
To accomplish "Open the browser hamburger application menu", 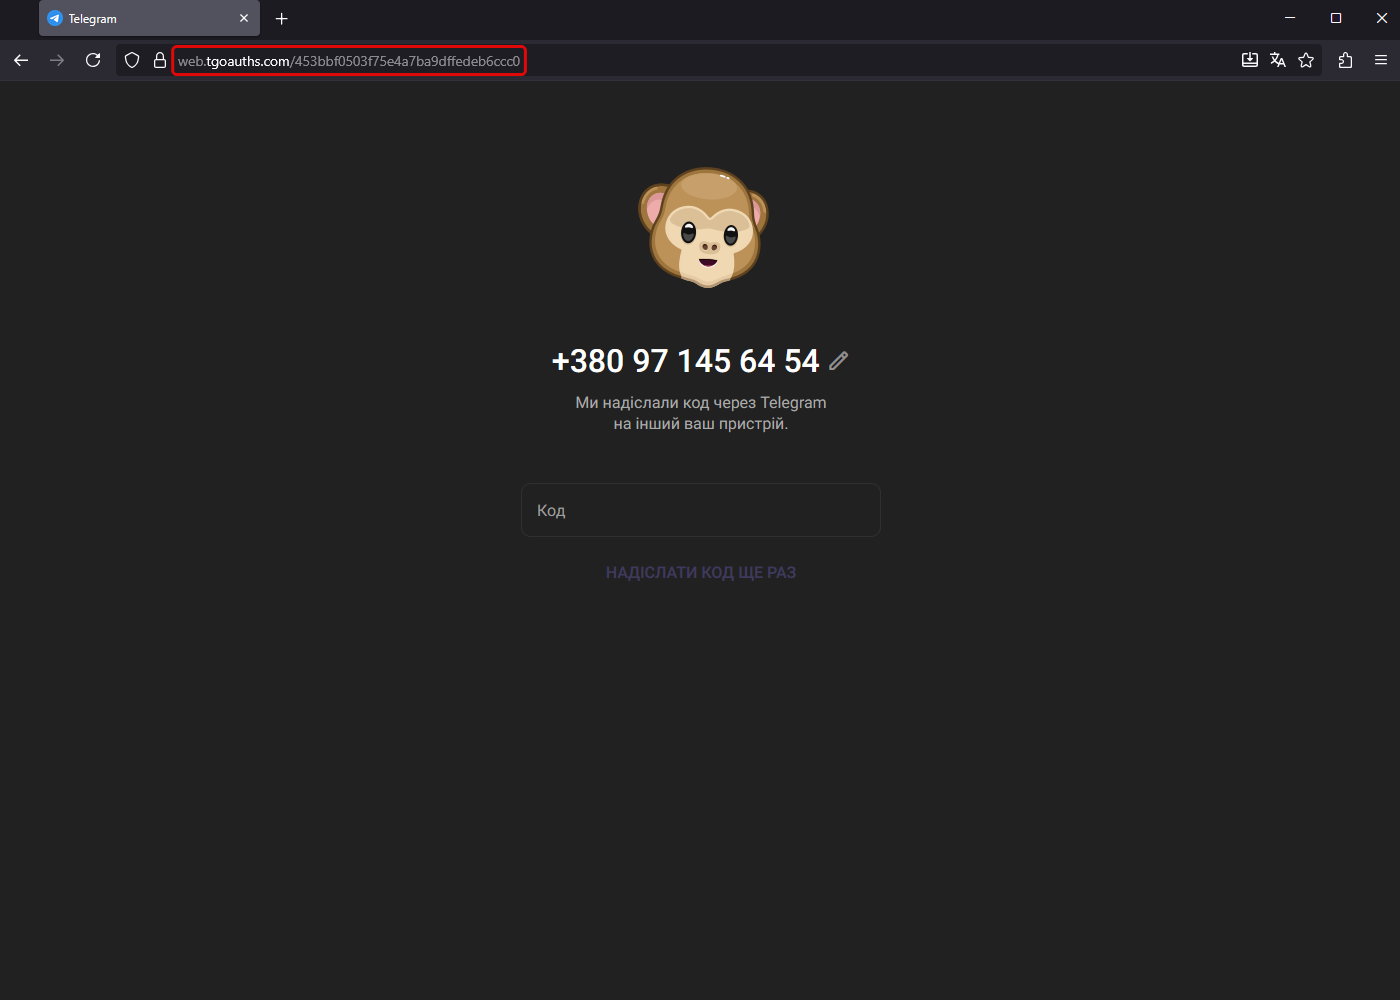I will (x=1381, y=60).
